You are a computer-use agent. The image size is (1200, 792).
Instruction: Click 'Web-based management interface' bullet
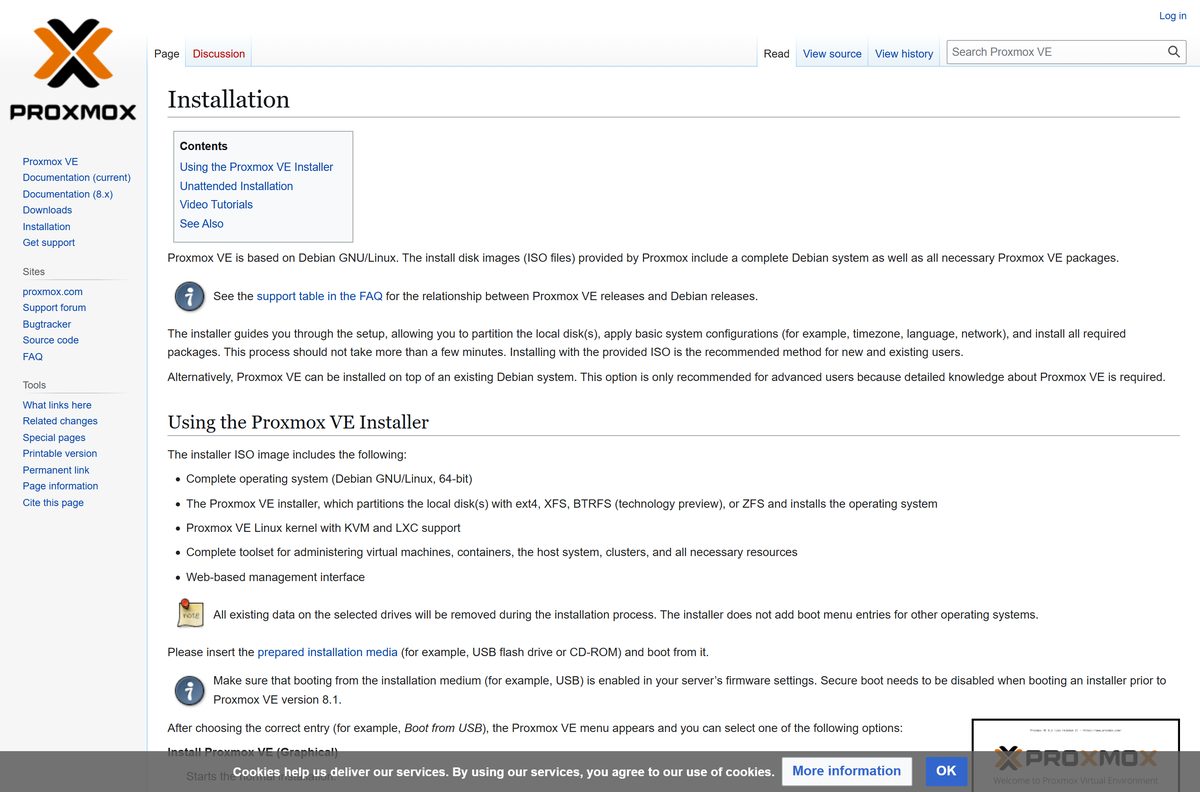pyautogui.click(x=275, y=577)
